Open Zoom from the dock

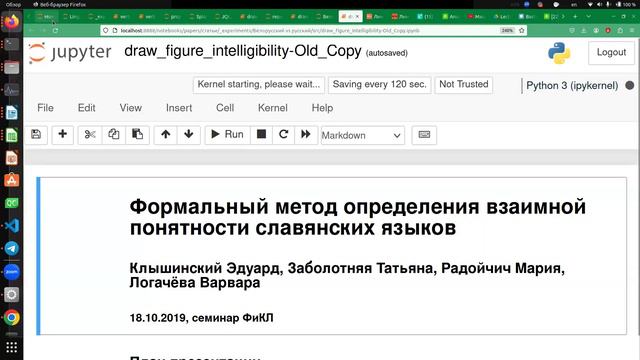tap(11, 272)
